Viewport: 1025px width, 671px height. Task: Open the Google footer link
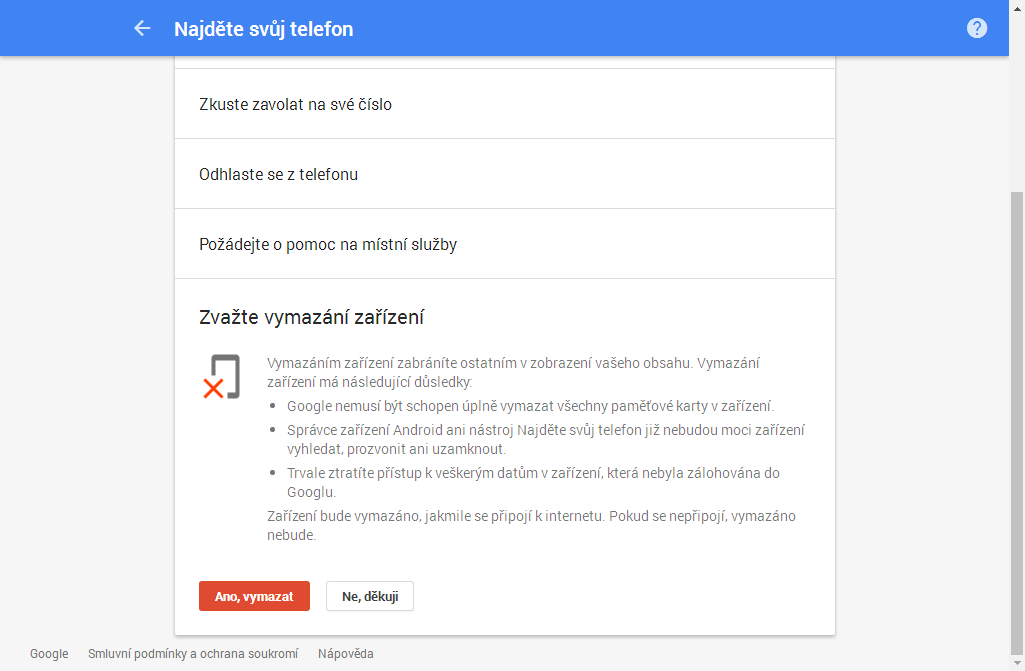coord(49,653)
